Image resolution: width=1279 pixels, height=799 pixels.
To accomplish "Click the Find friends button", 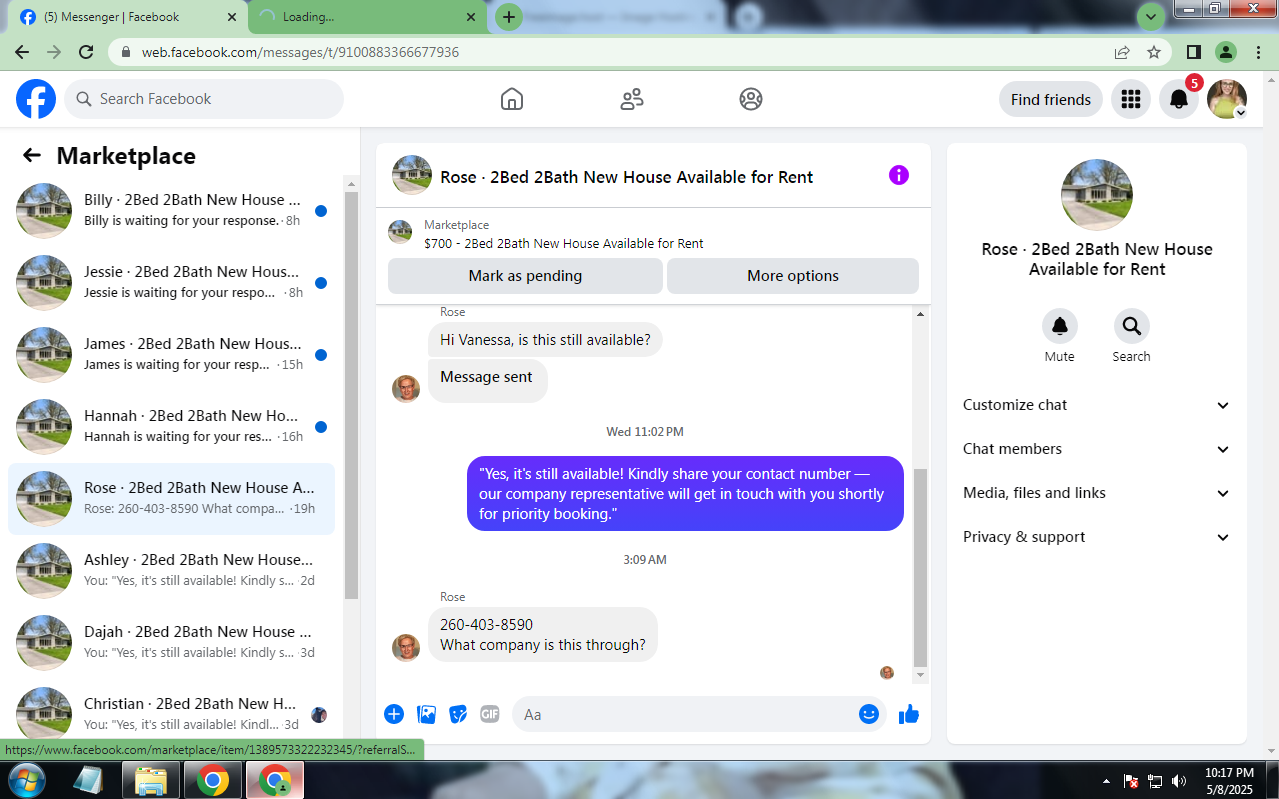I will [x=1051, y=99].
